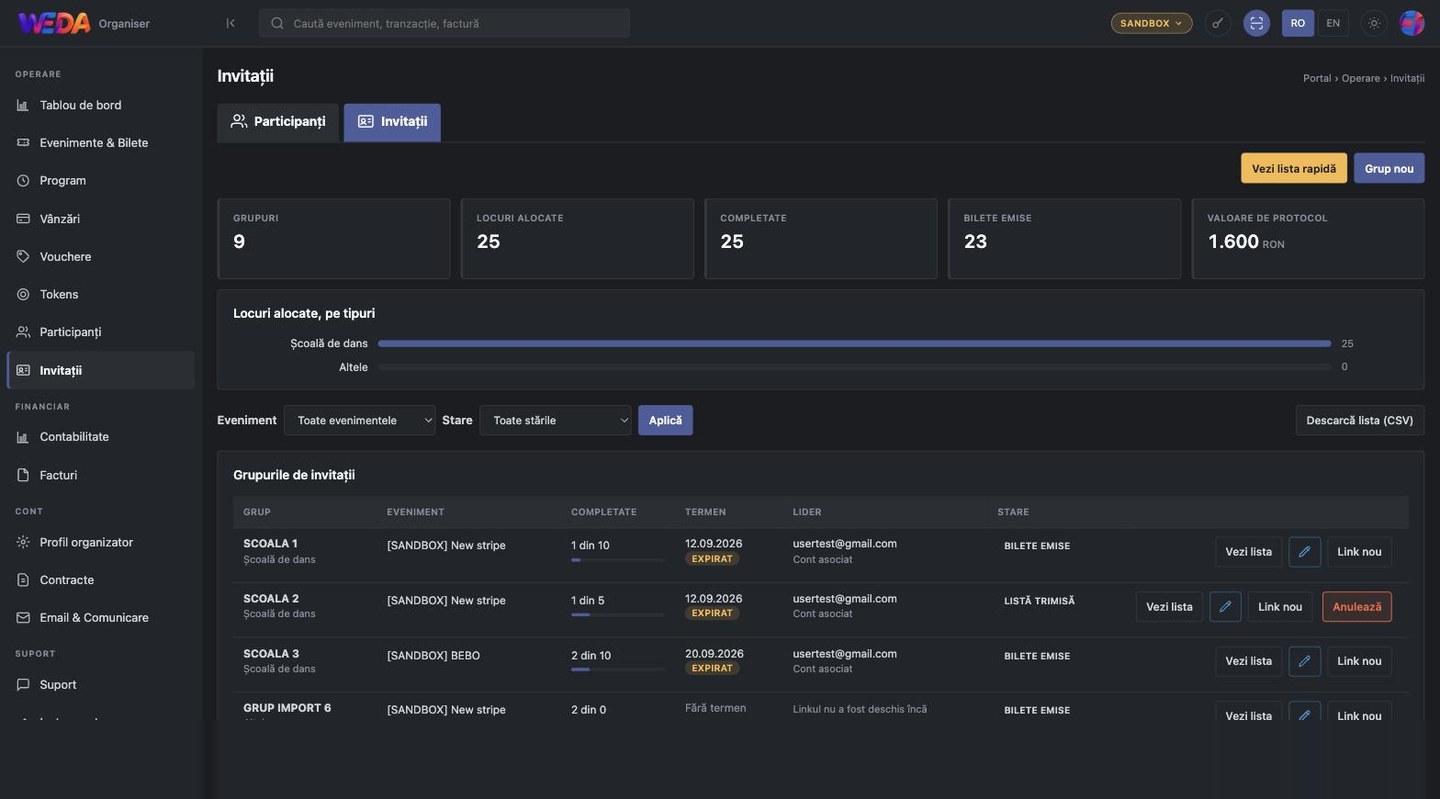Download the list as CSV
The width and height of the screenshot is (1440, 799).
click(1360, 420)
